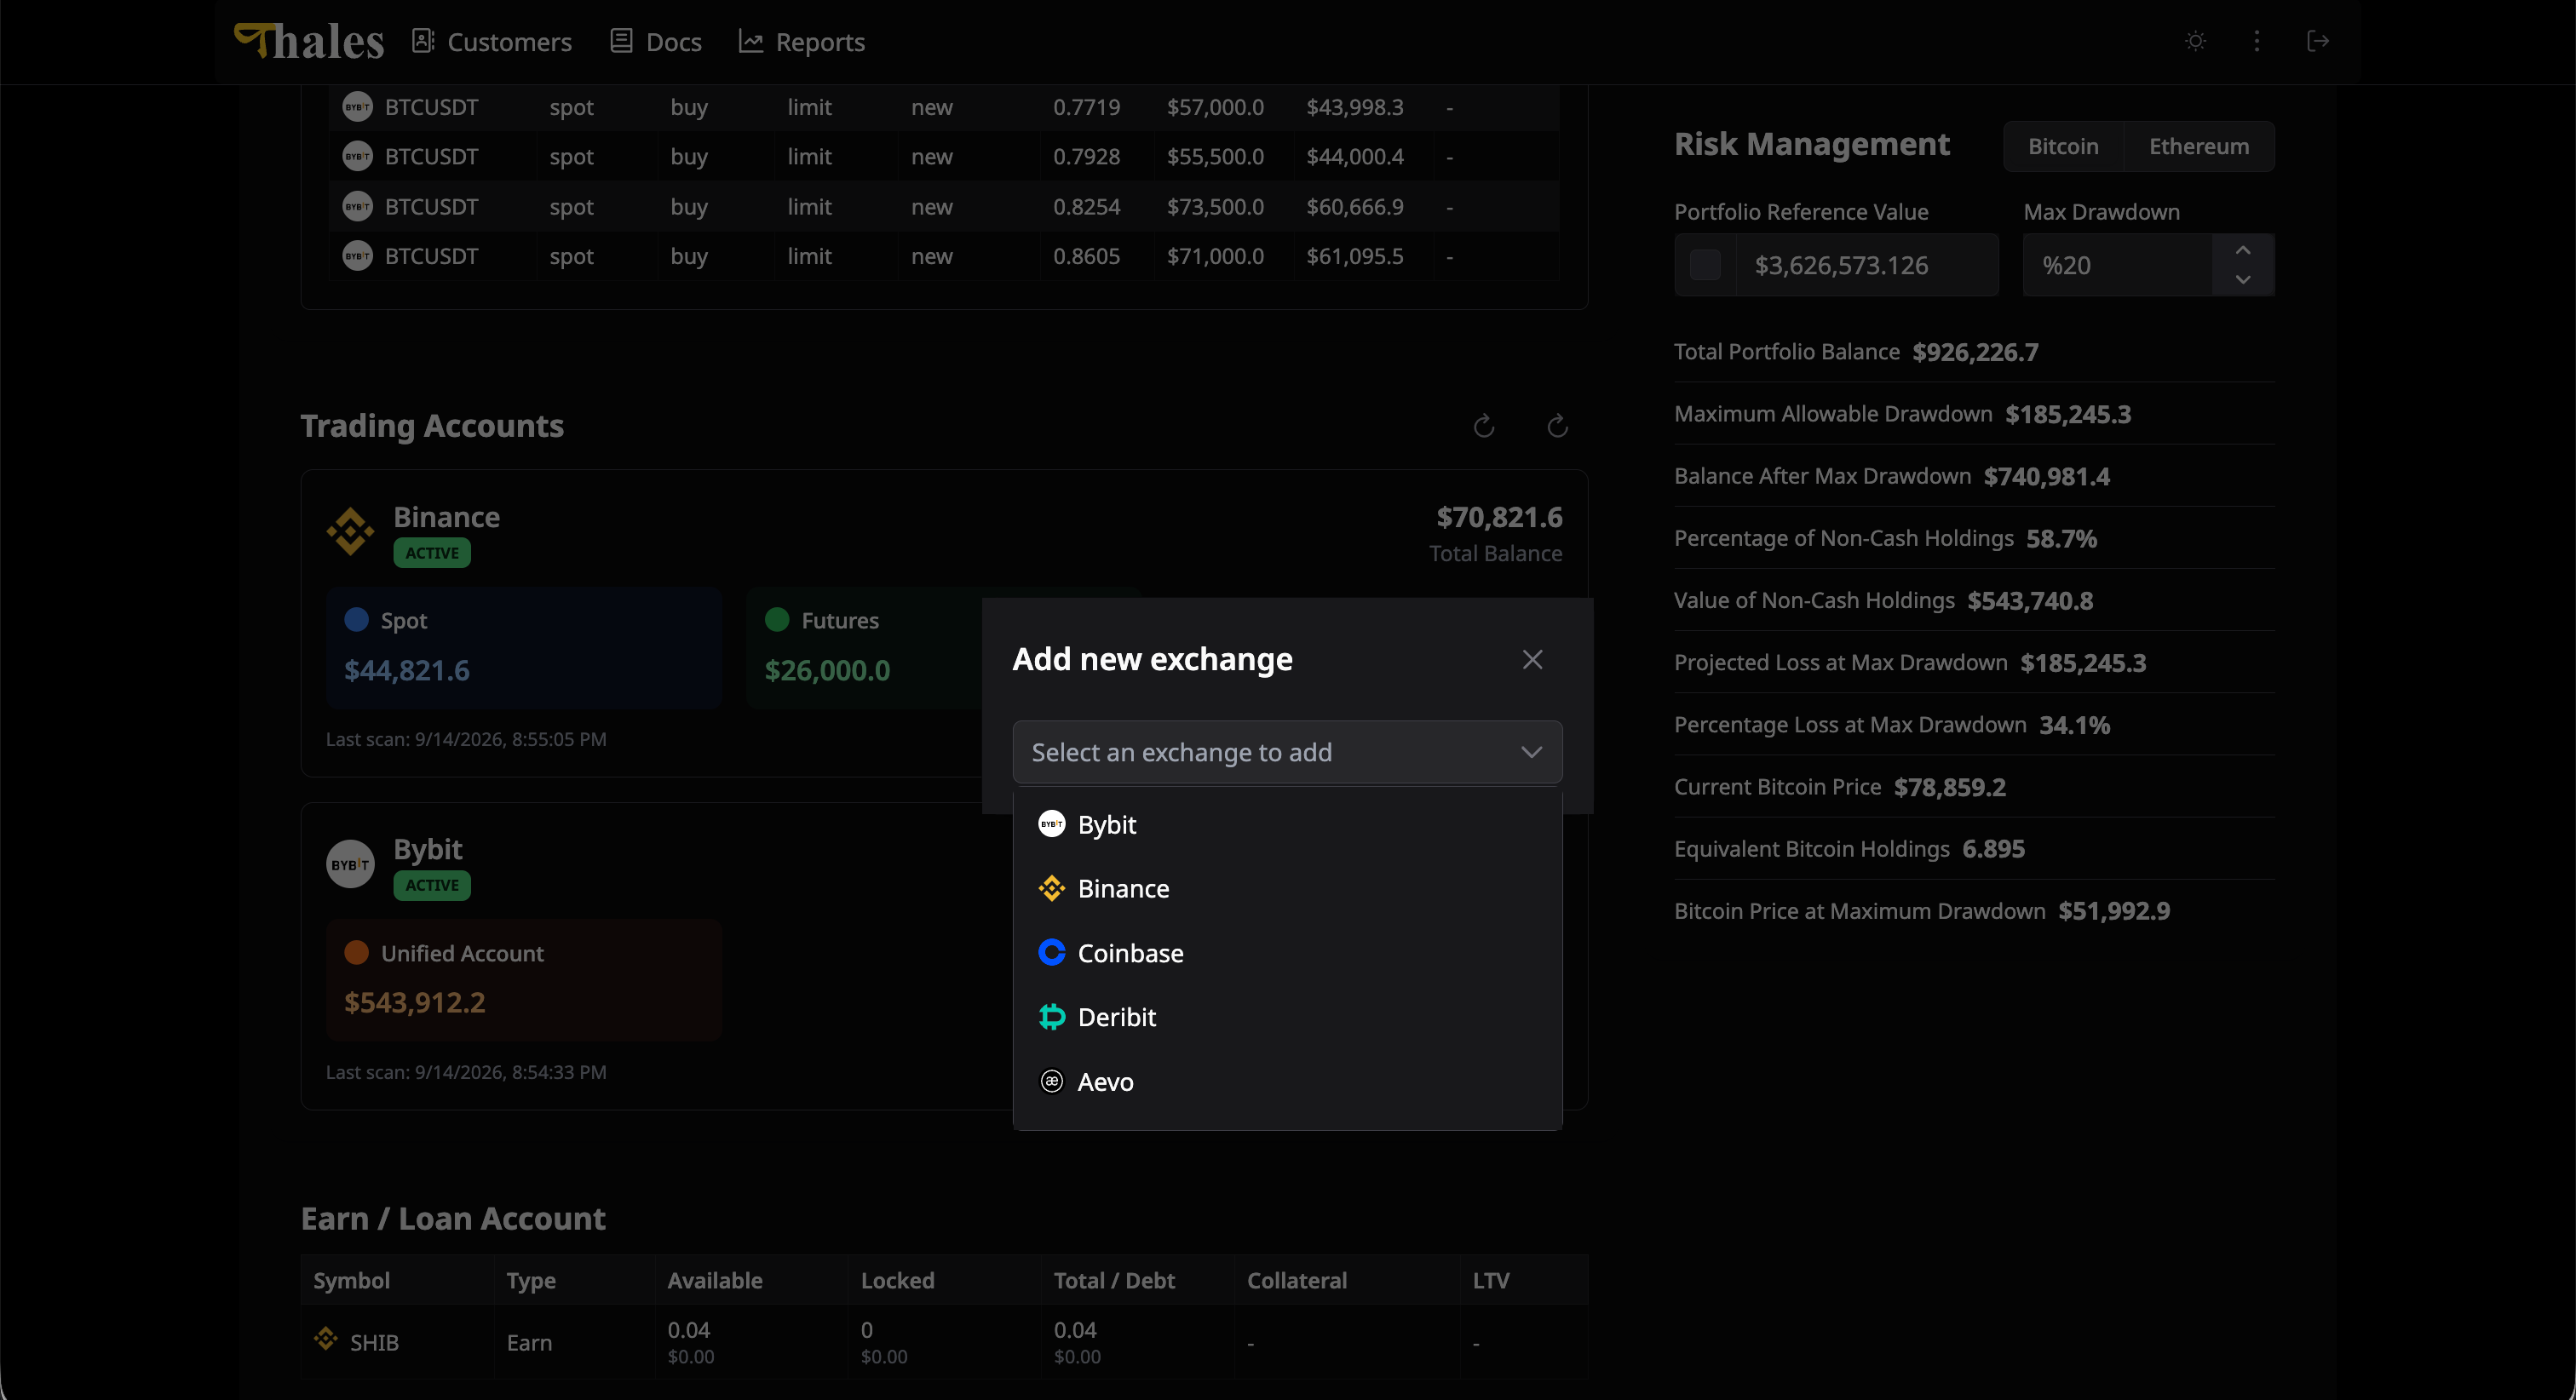Click the Bybit logo in Trading Accounts card
Viewport: 2576px width, 1400px height.
[350, 864]
